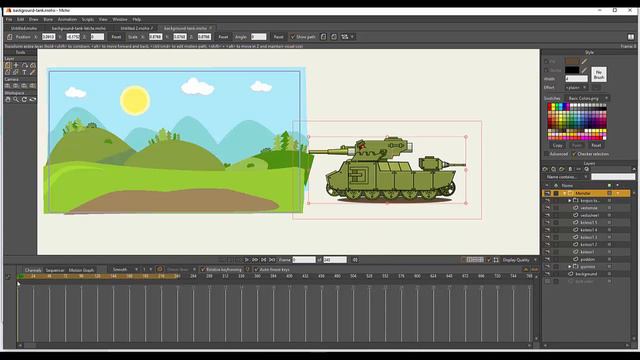Click the layer name search field
The image size is (640, 360).
pyautogui.click(x=613, y=177)
